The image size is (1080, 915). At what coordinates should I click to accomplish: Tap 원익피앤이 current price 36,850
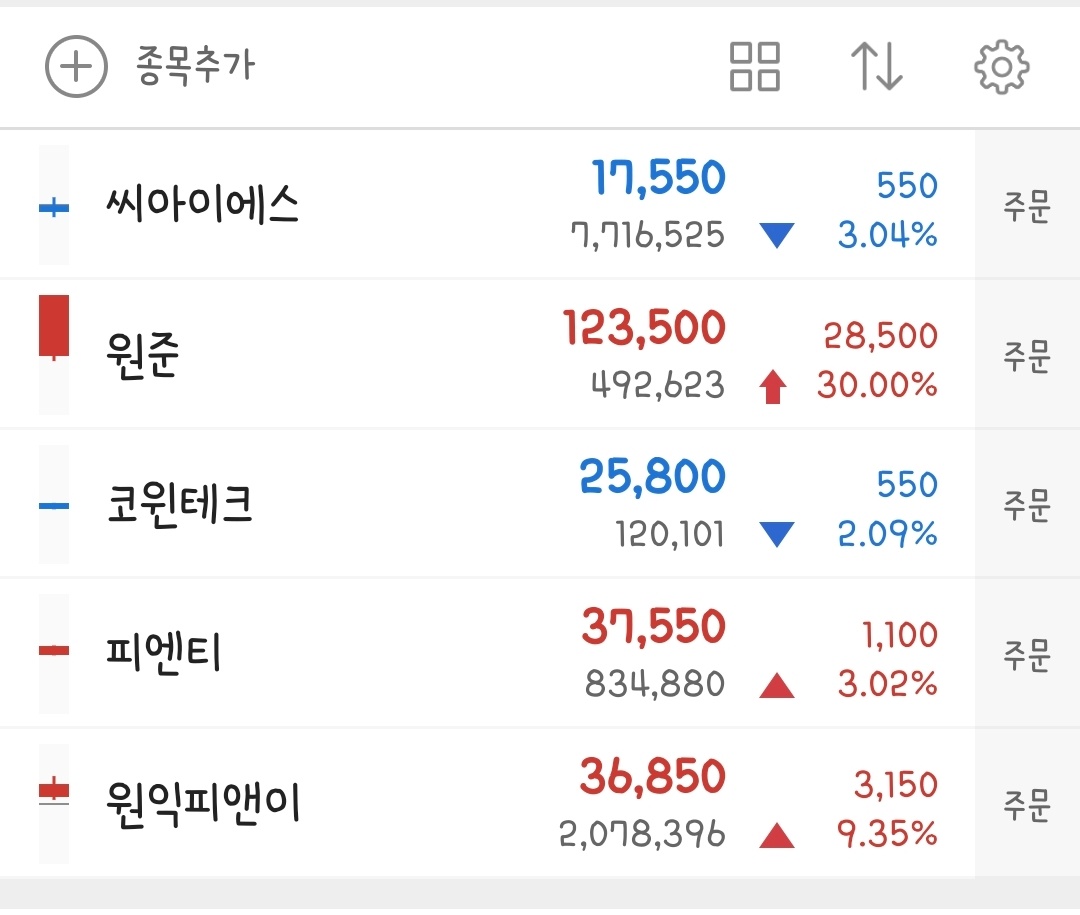(x=652, y=778)
